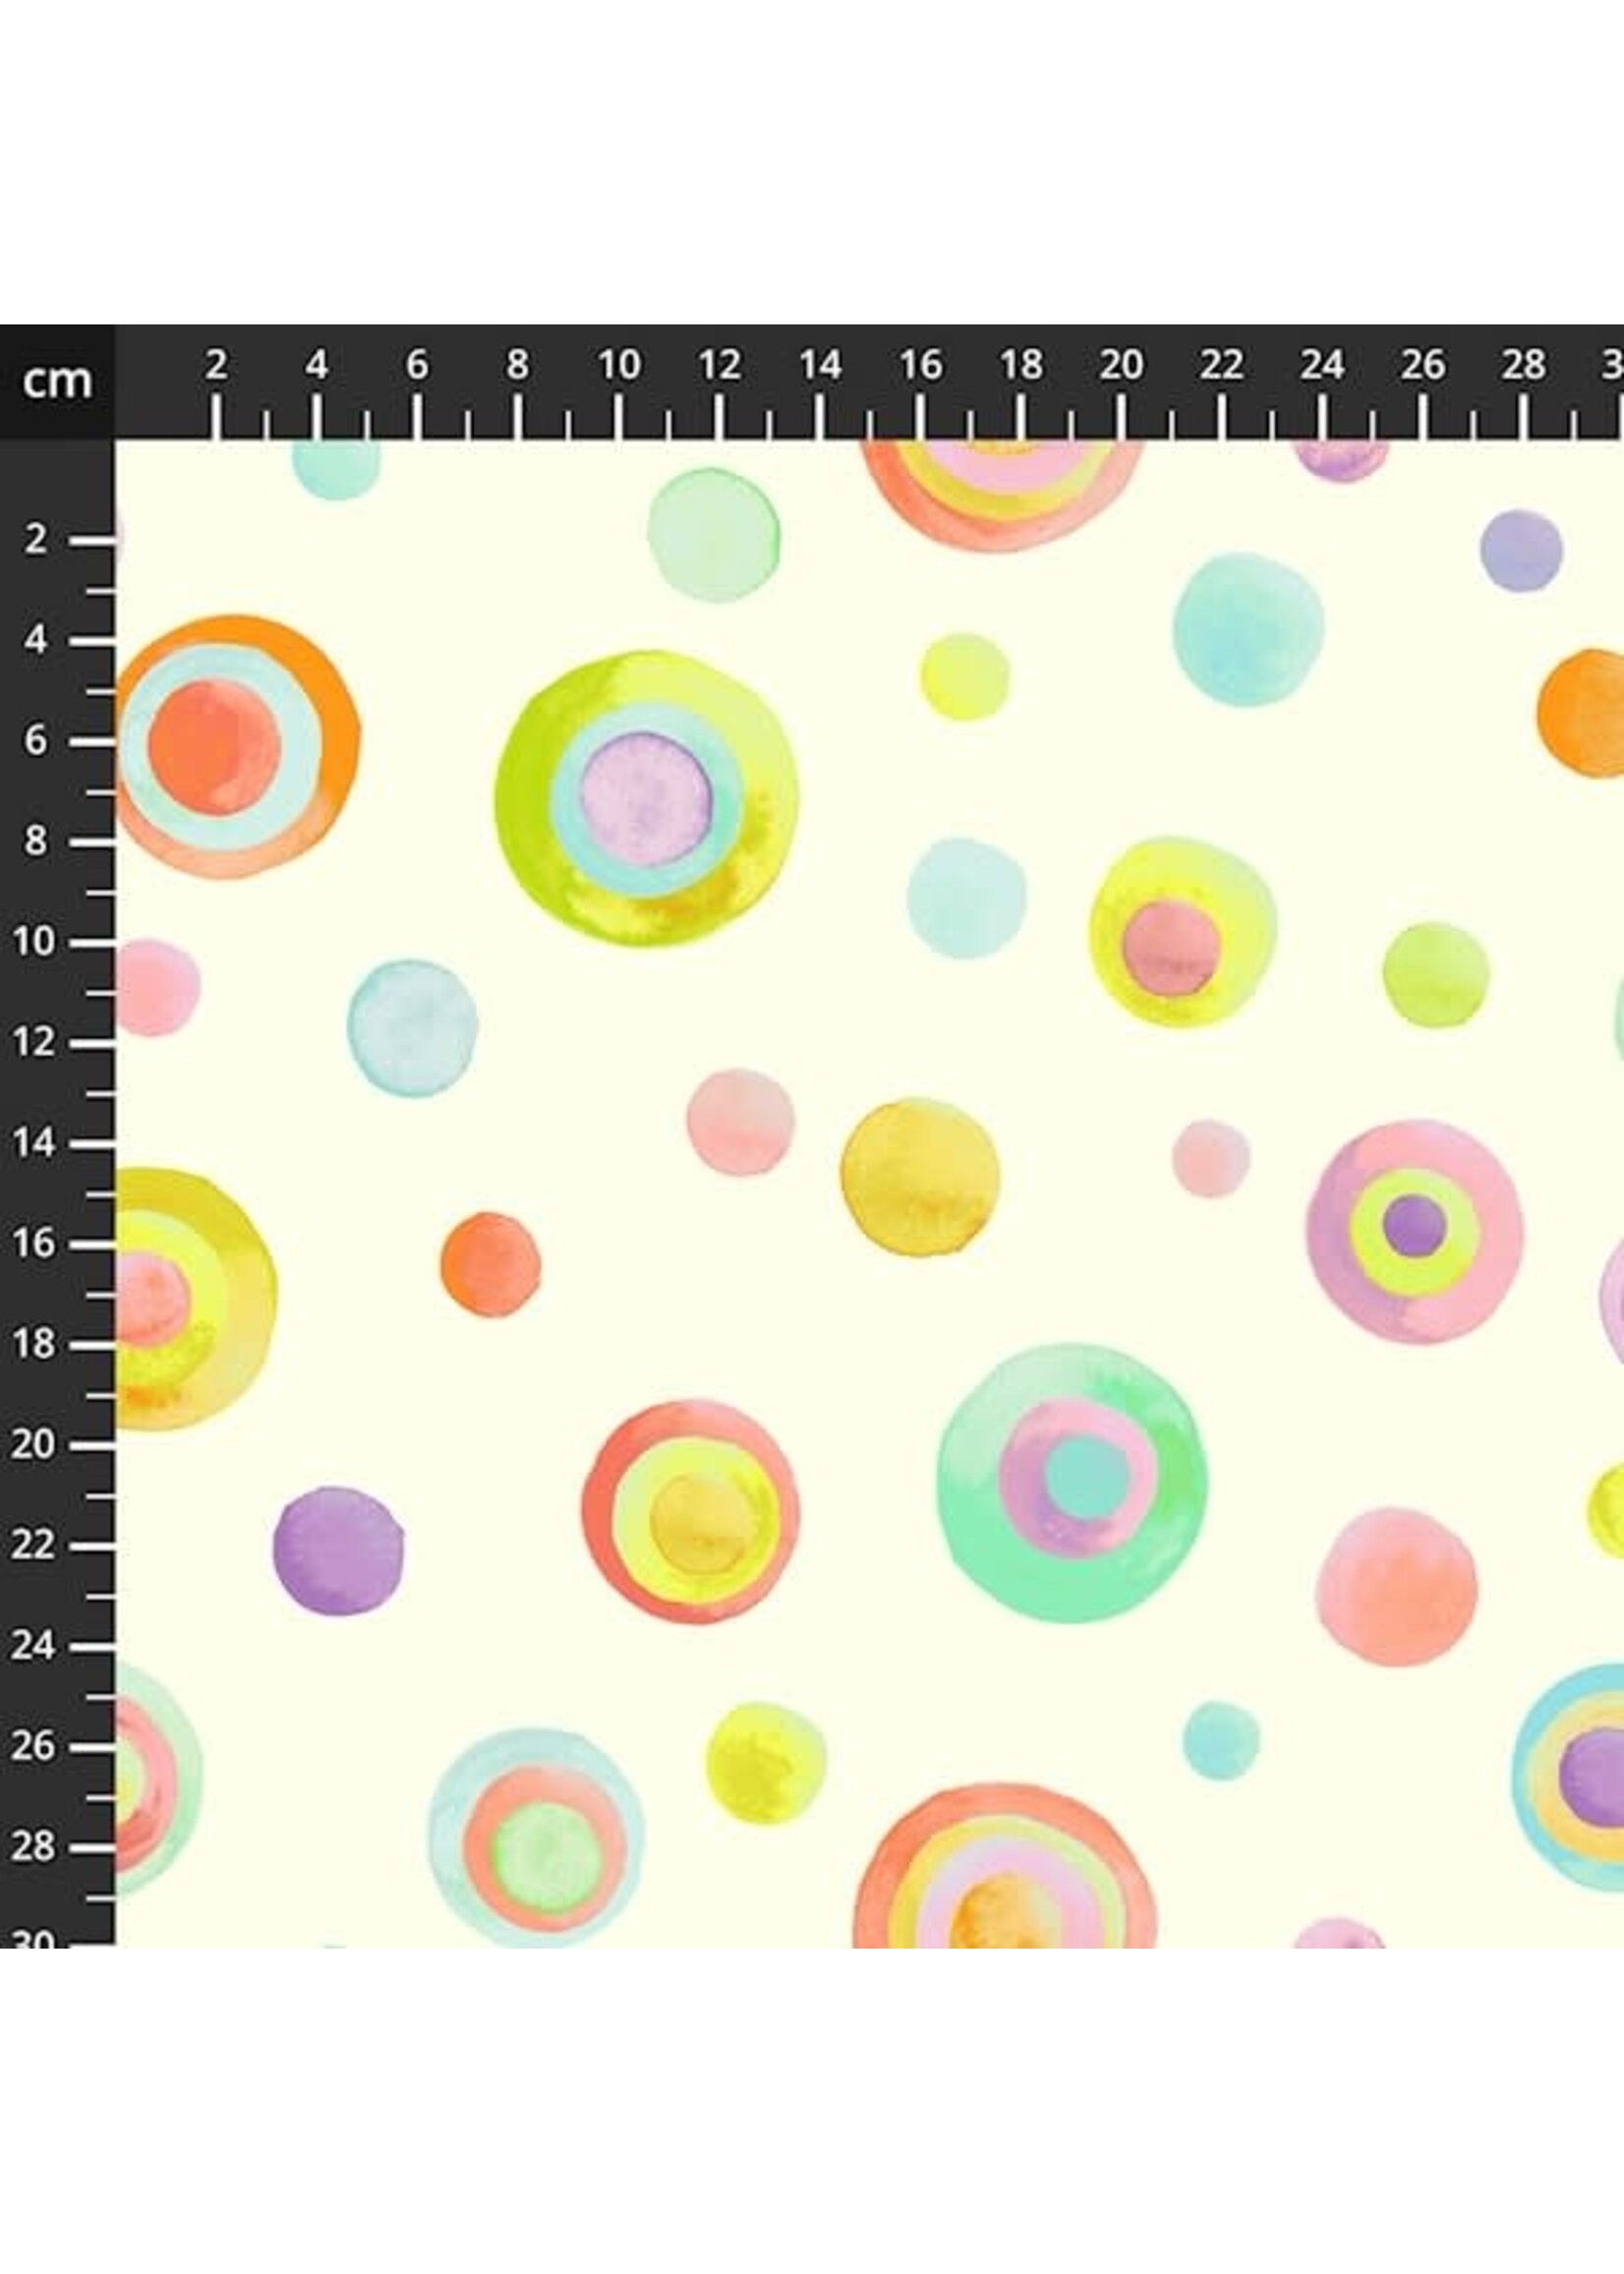Select the 22 mark on vertical ruler
The height and width of the screenshot is (2274, 1624).
(35, 1545)
